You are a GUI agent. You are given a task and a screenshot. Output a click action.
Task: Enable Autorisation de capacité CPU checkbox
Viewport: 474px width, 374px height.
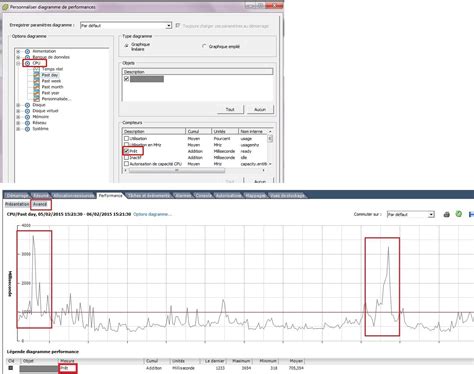(x=126, y=164)
